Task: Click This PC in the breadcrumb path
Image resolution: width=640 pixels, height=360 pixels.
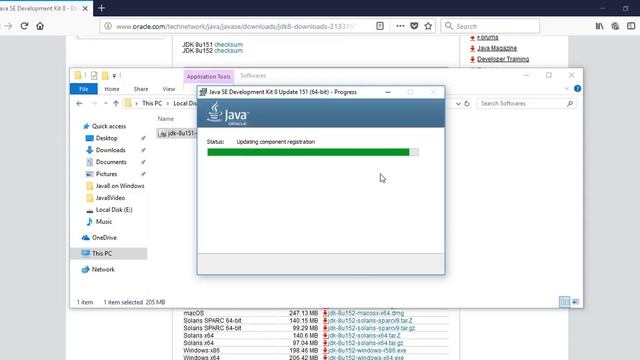Action: point(152,104)
